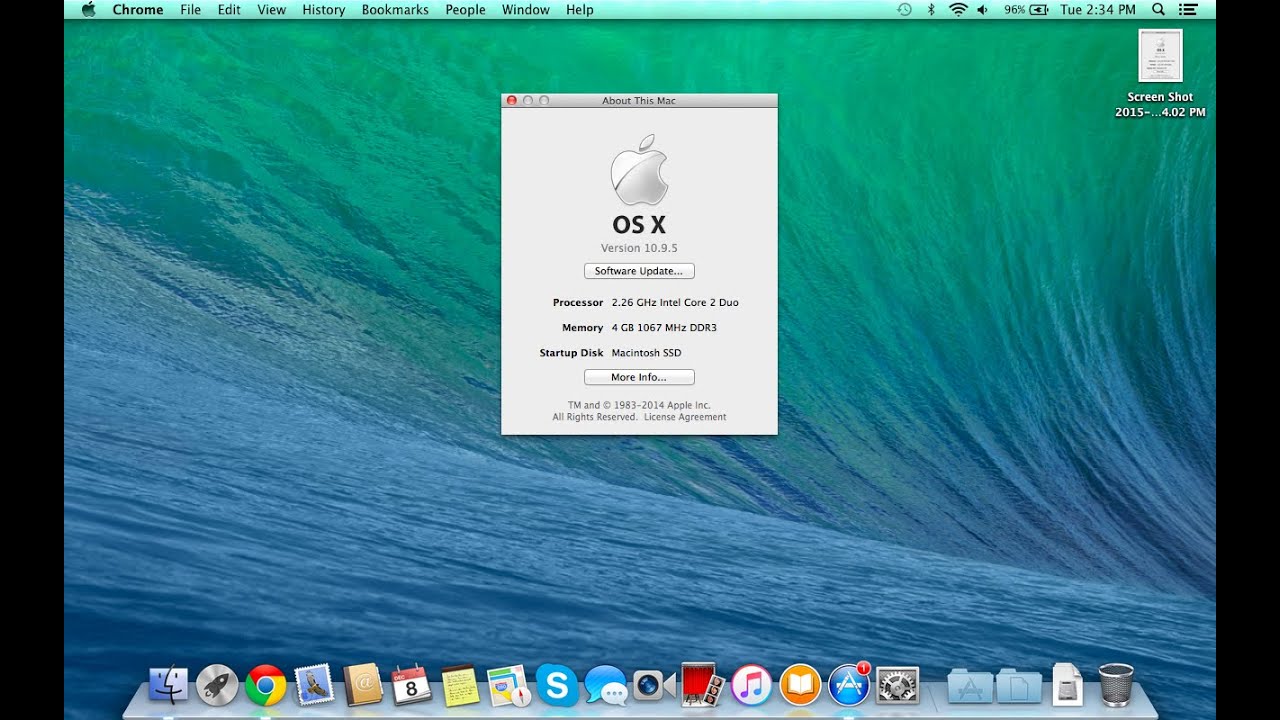Open Spotlight search magnifier
This screenshot has height=720, width=1280.
click(x=1158, y=9)
